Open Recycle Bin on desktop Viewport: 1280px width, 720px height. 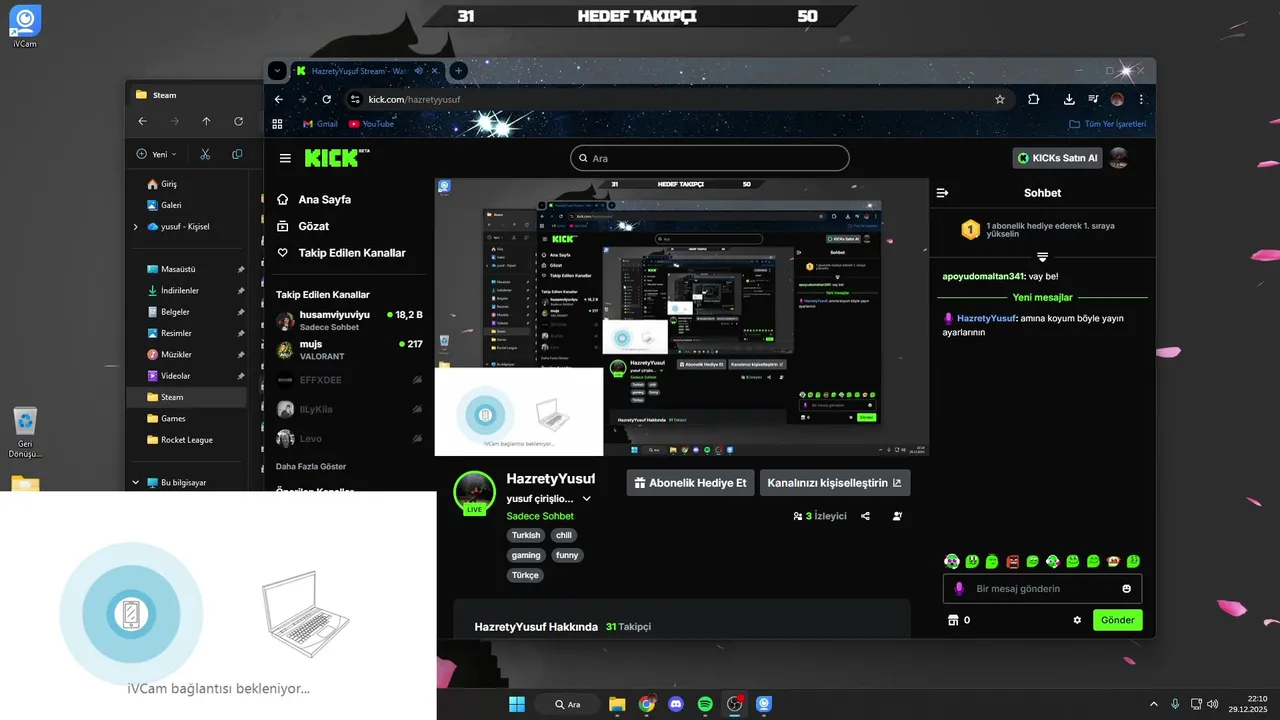click(x=25, y=432)
